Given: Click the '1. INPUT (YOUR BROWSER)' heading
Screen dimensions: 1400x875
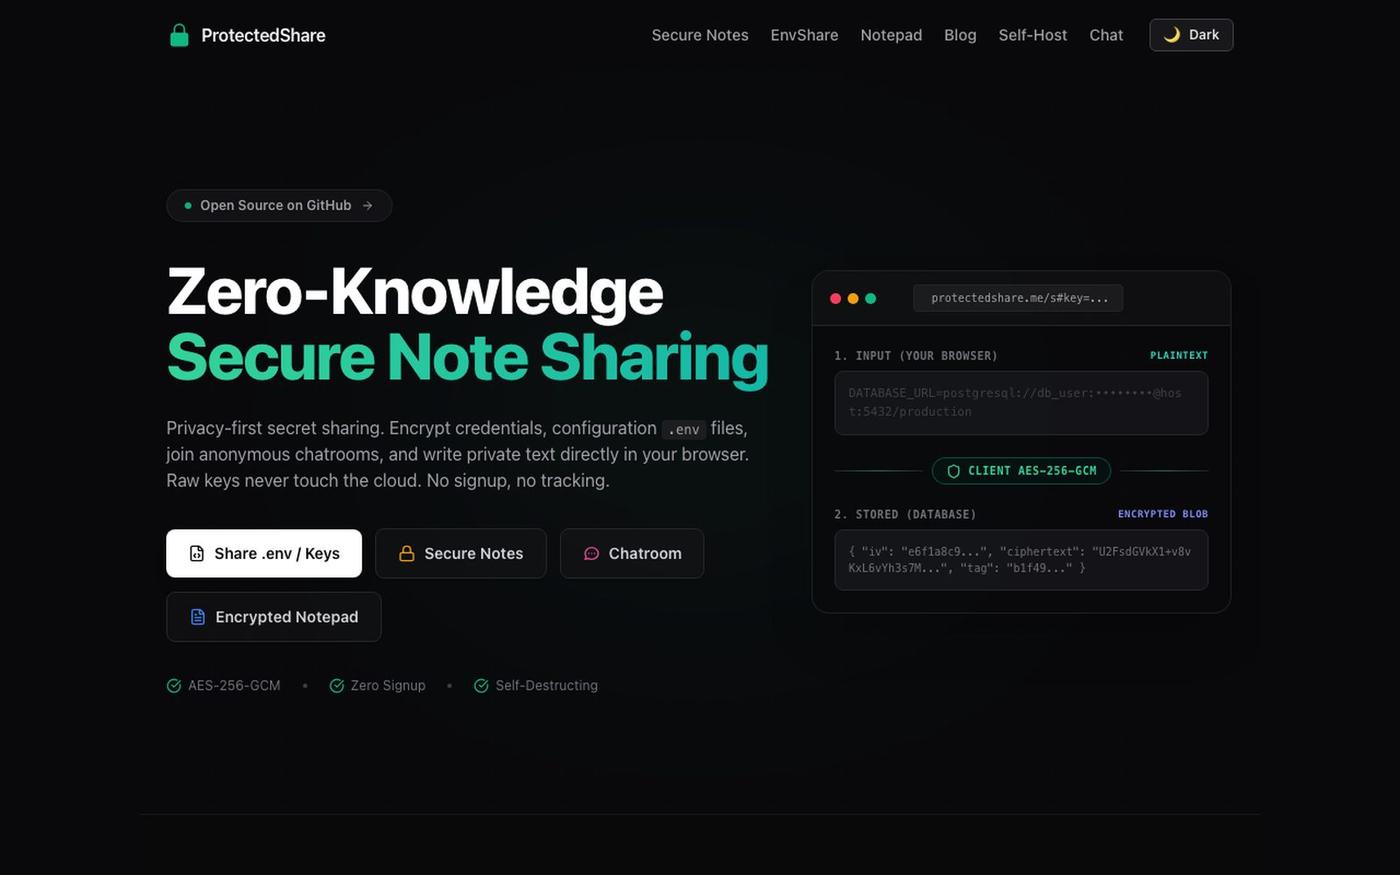Looking at the screenshot, I should click(916, 355).
